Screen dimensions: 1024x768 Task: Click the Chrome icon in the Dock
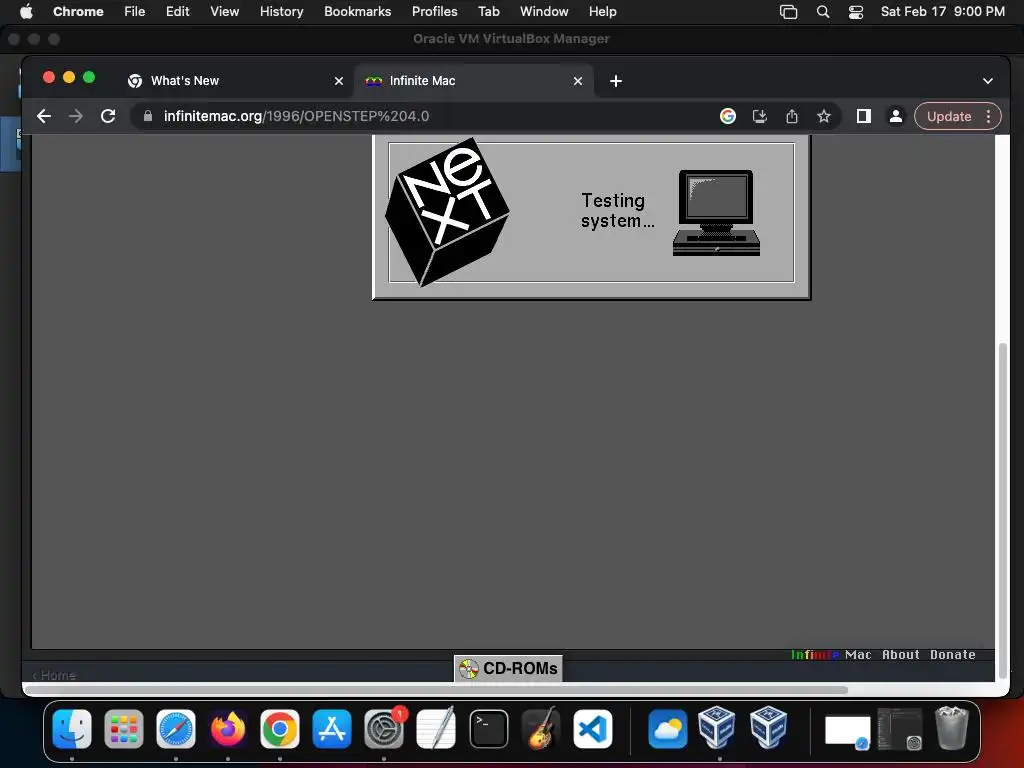click(280, 729)
